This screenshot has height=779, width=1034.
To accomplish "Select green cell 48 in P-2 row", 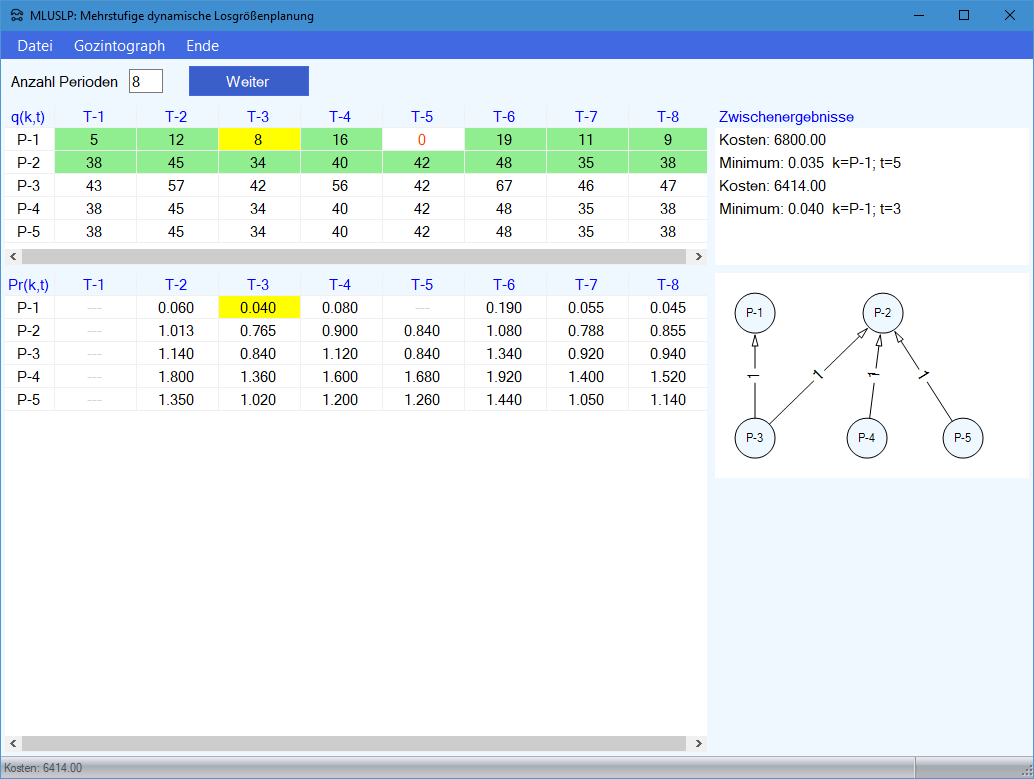I will pos(504,162).
